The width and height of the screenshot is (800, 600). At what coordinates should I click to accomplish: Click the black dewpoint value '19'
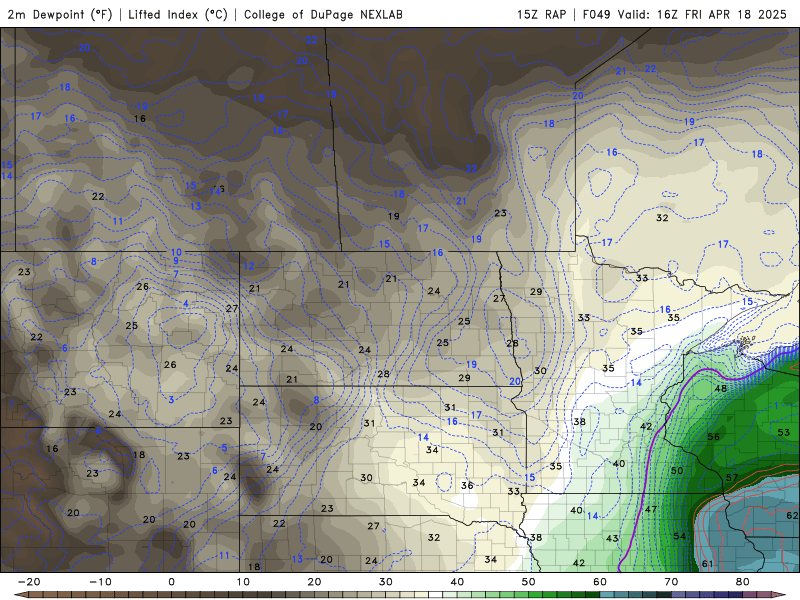click(x=393, y=216)
